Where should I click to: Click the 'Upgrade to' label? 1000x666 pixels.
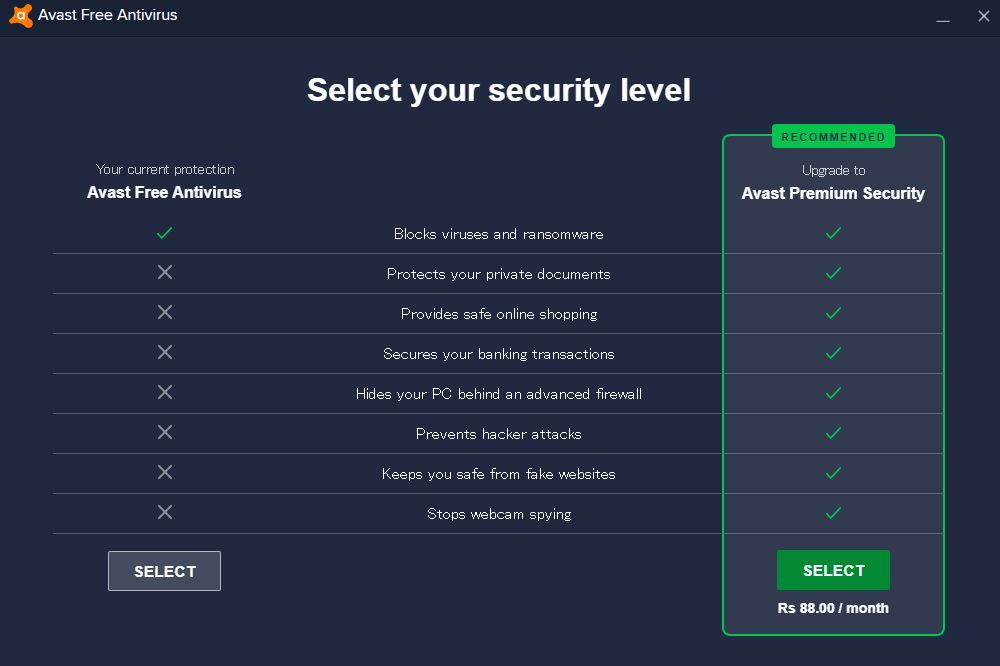click(x=834, y=170)
